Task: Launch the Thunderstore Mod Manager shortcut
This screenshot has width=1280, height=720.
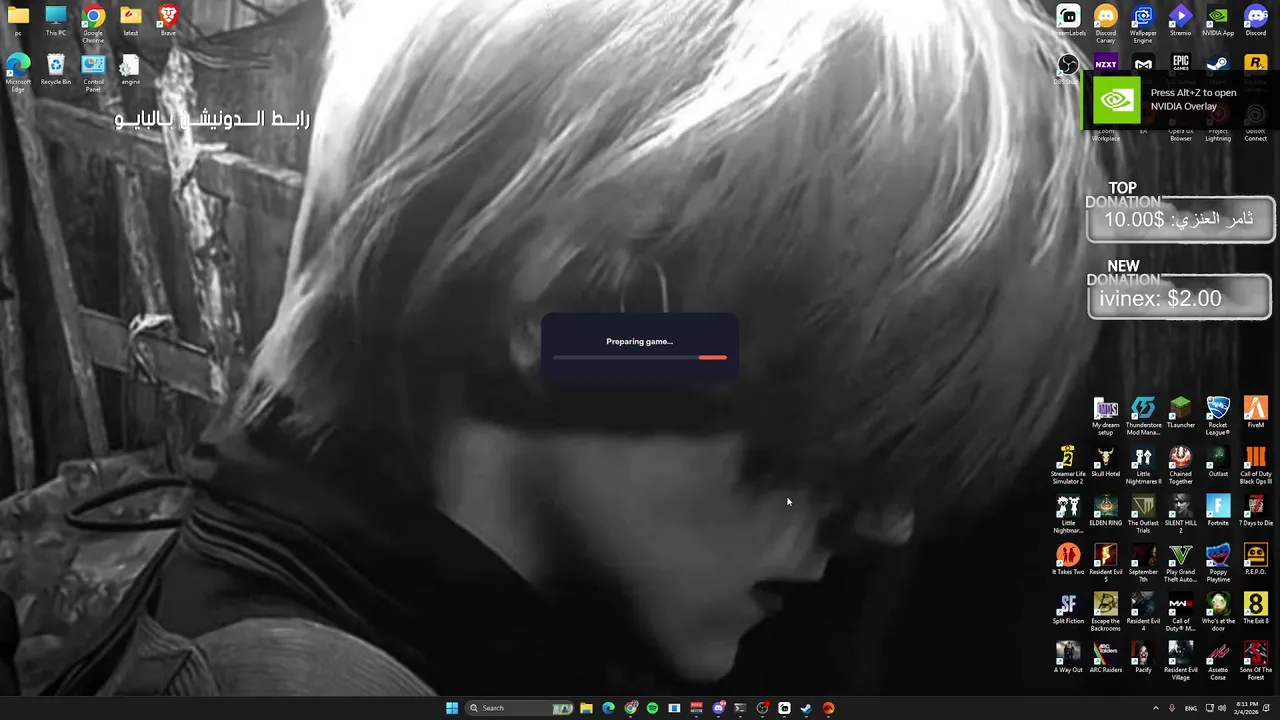Action: click(x=1143, y=416)
